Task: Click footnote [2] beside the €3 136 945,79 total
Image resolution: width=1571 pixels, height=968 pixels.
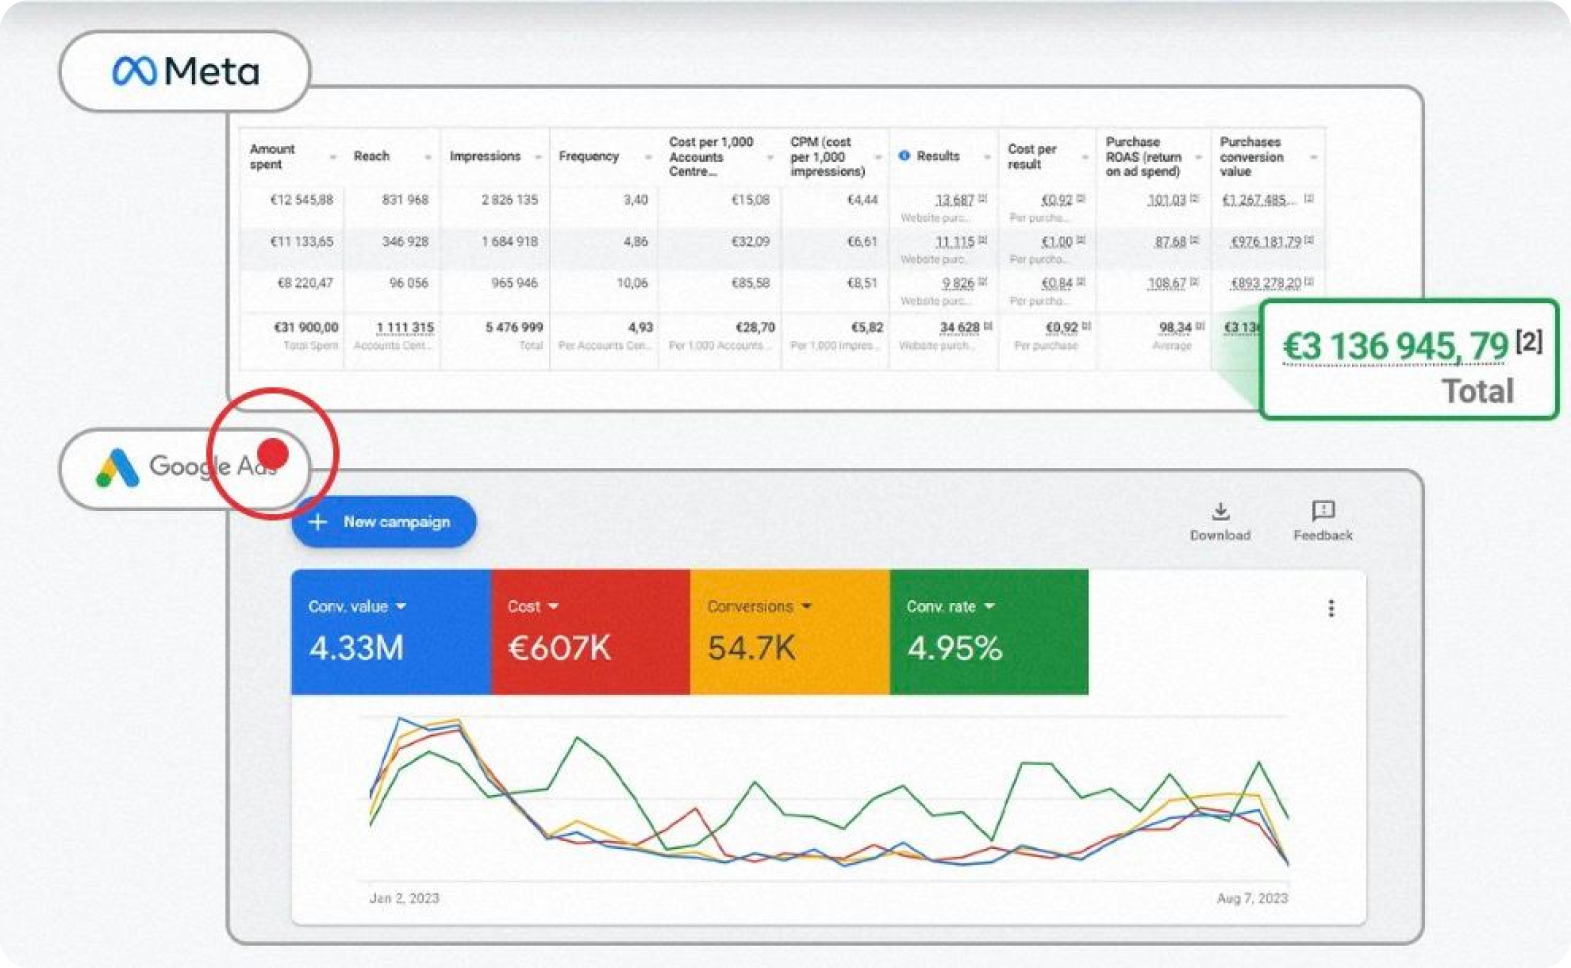Action: click(1528, 342)
